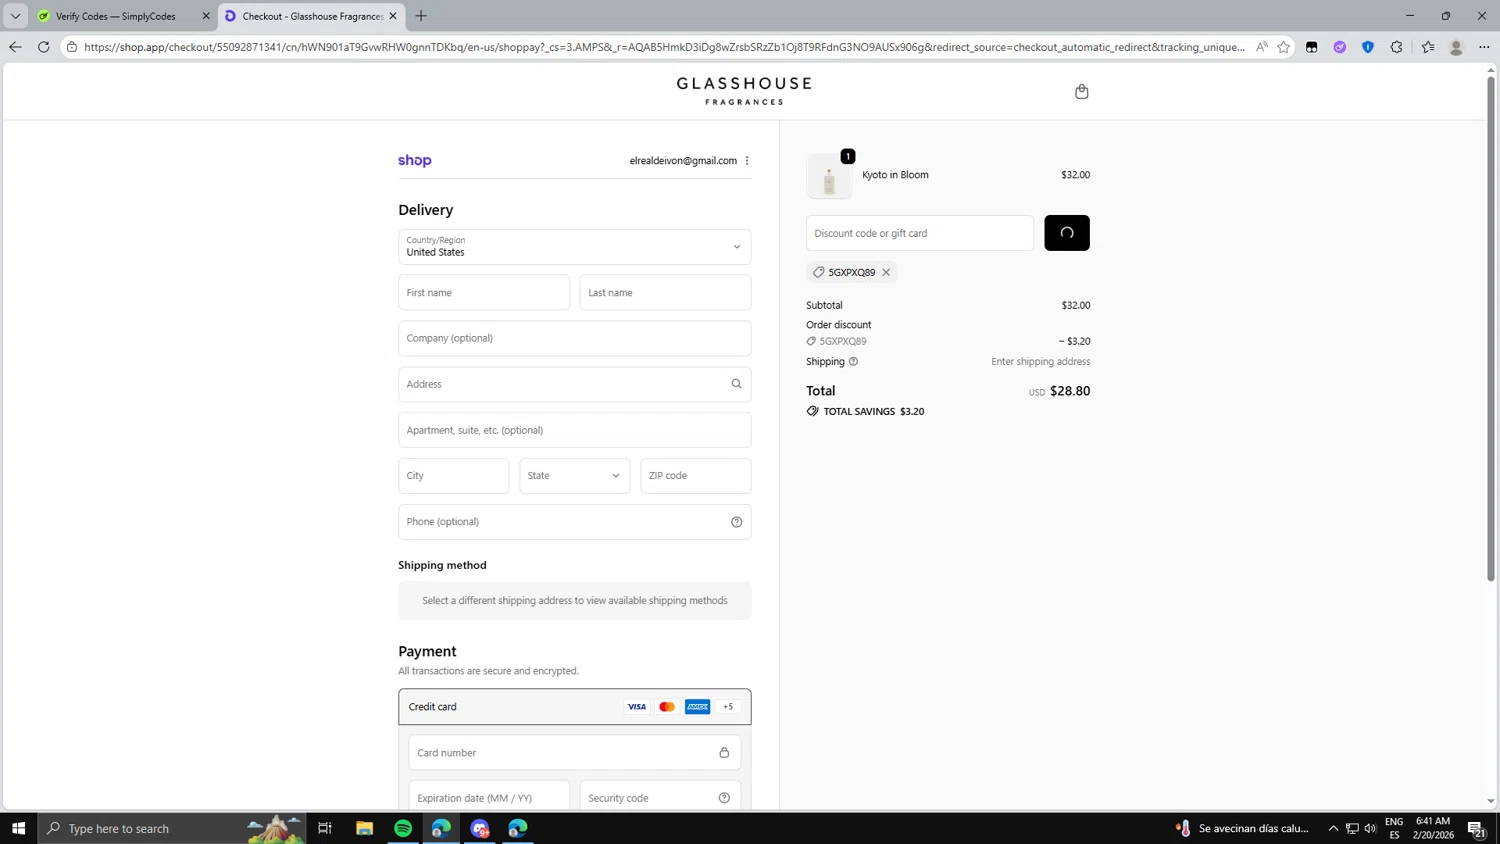
Task: Click the Shop logo
Action: tap(415, 161)
